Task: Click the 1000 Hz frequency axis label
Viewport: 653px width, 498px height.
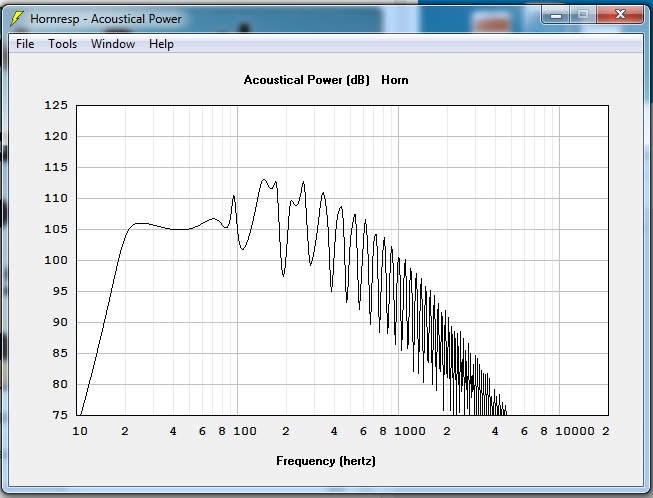Action: (x=410, y=431)
